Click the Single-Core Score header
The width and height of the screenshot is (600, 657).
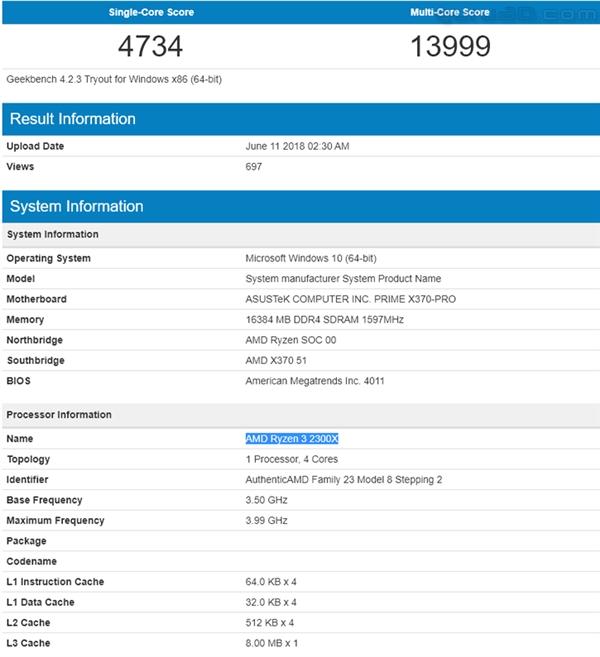tap(151, 13)
